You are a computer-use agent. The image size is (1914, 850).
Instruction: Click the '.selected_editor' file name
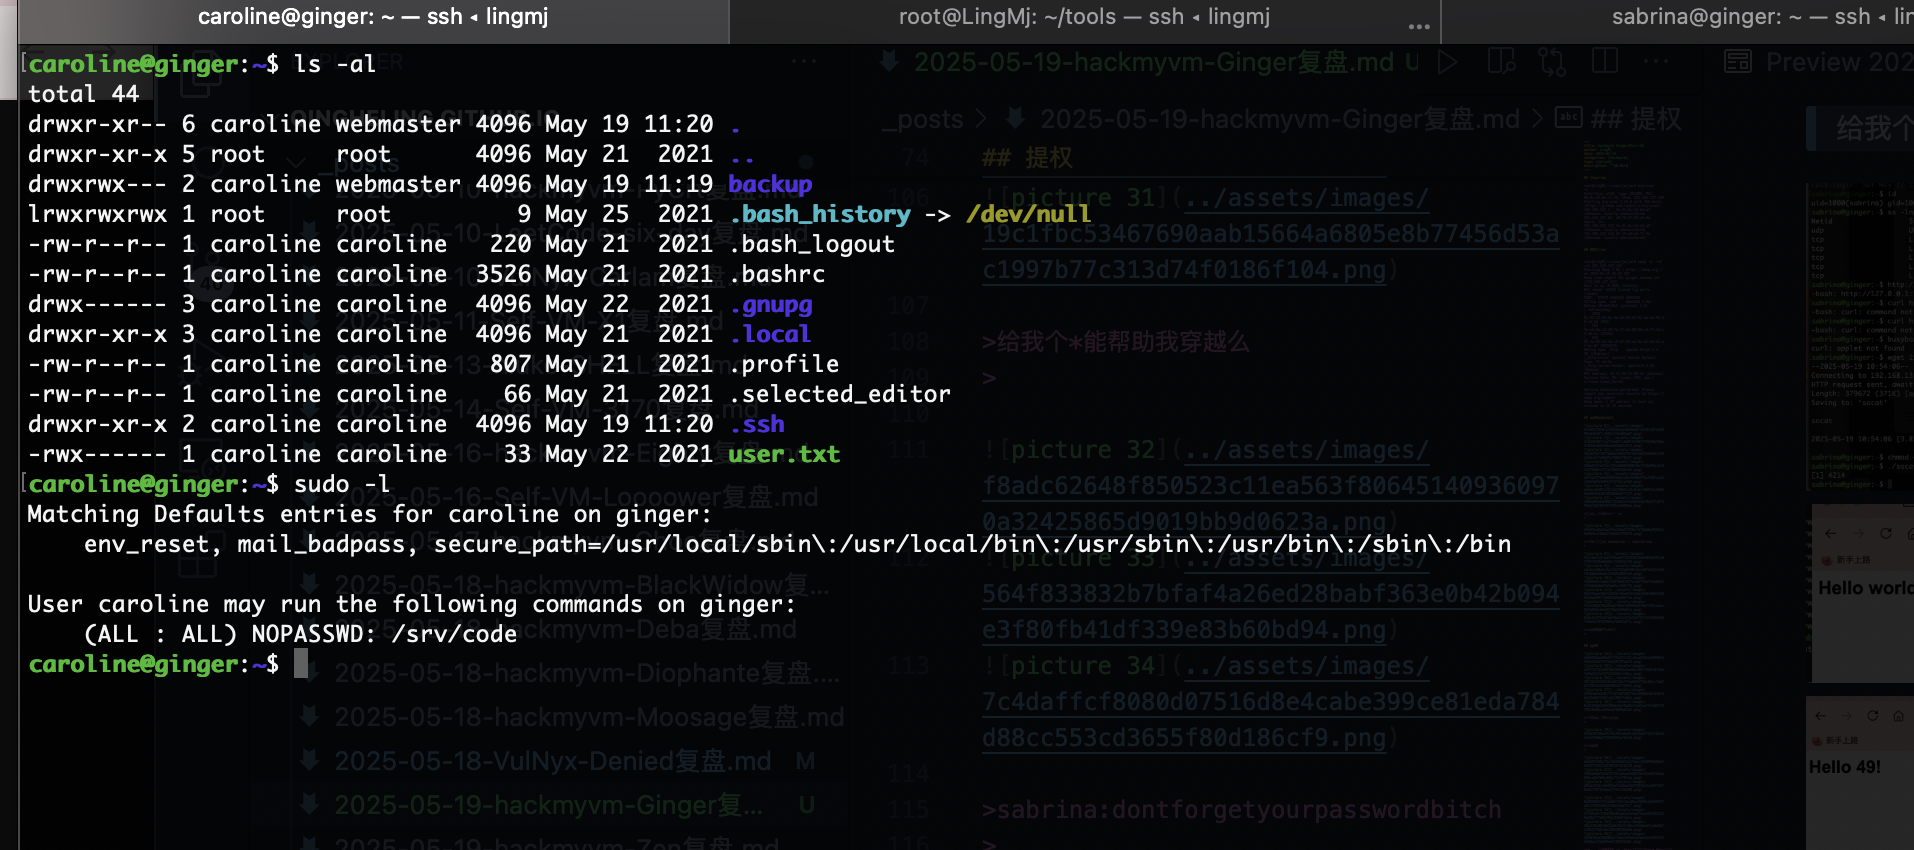pos(840,394)
